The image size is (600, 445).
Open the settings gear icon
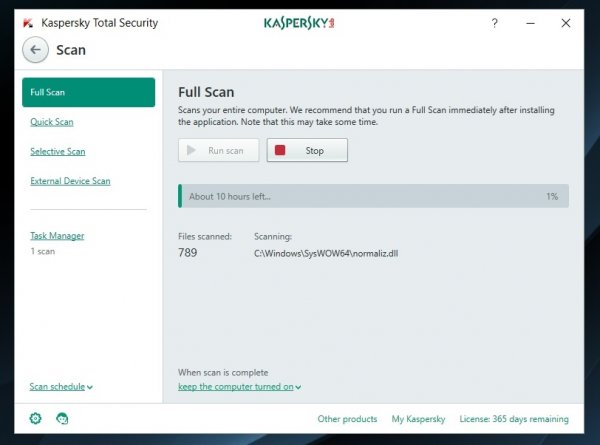pos(36,418)
